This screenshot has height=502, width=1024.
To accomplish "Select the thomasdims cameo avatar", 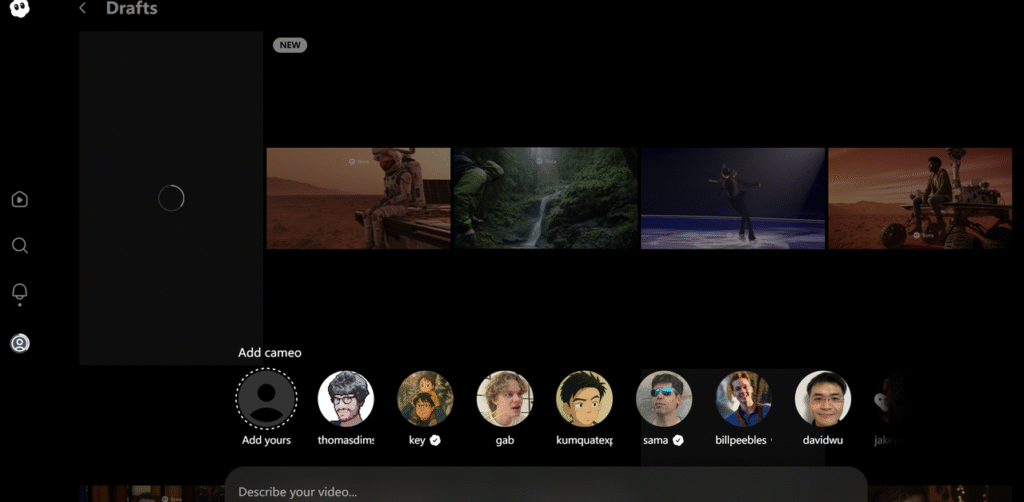I will (x=345, y=398).
